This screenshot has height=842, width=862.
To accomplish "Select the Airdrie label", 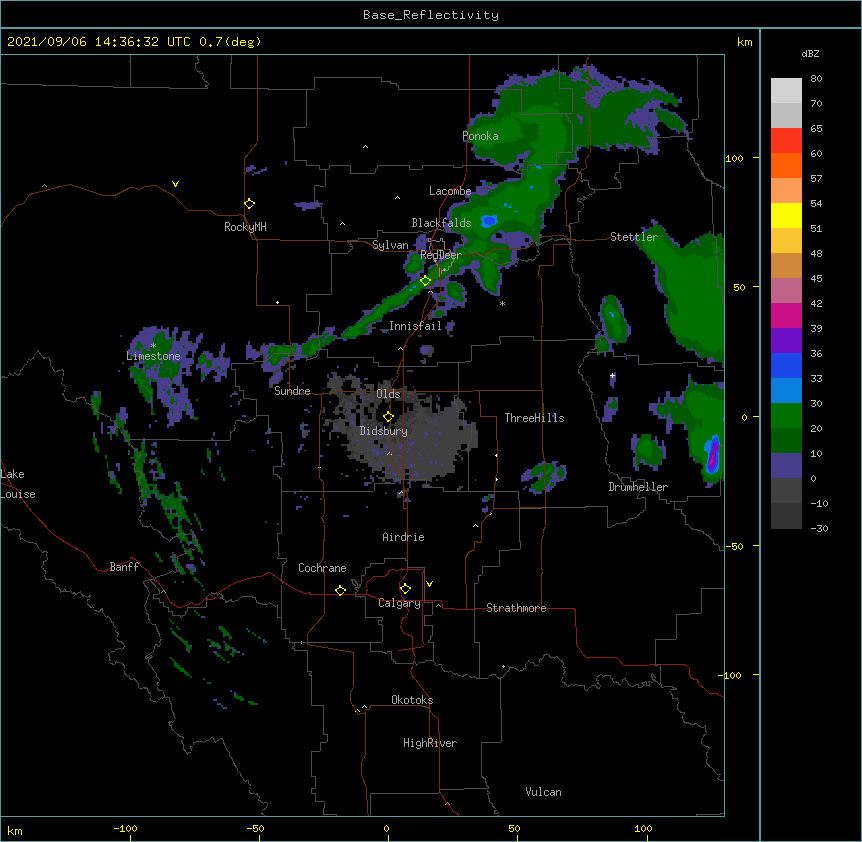I will (x=403, y=537).
